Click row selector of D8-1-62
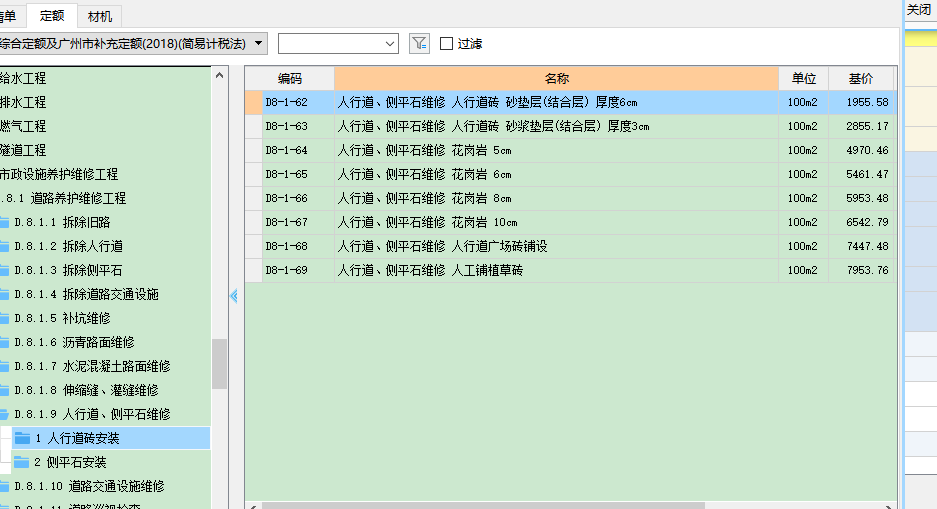Screen dimensions: 937x509 point(254,102)
